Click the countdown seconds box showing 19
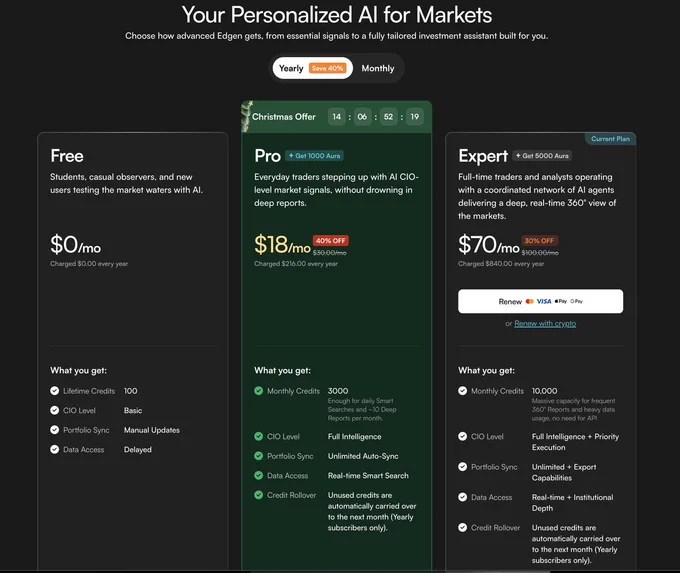680x573 pixels. 415,117
